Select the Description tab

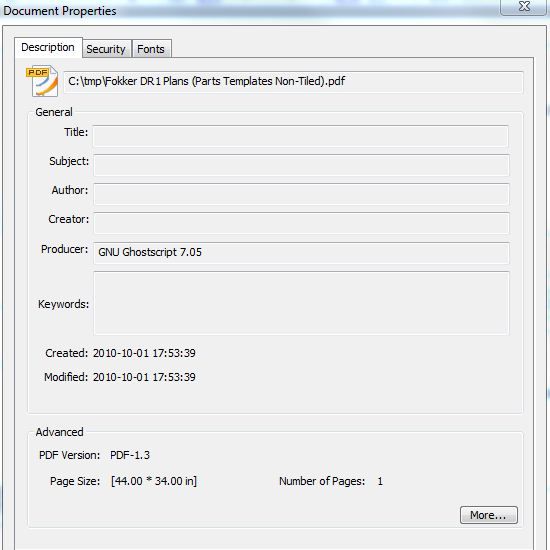48,47
